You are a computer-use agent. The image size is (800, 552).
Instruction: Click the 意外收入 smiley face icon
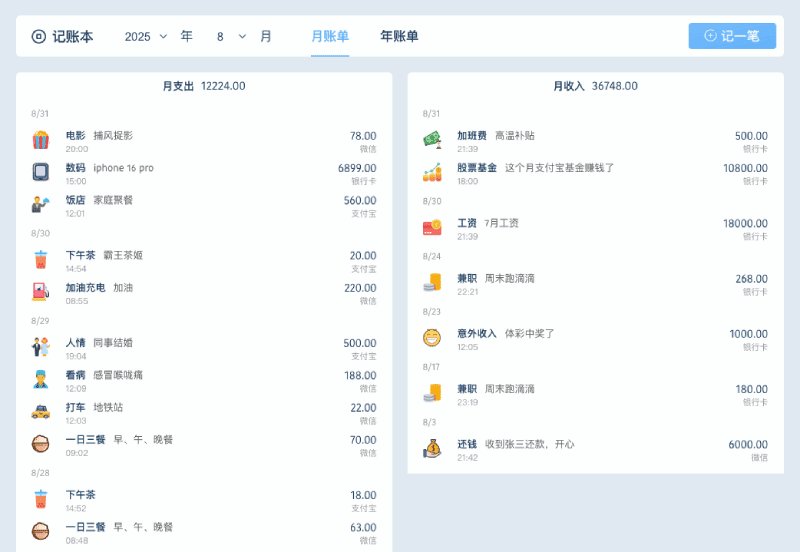(x=432, y=339)
